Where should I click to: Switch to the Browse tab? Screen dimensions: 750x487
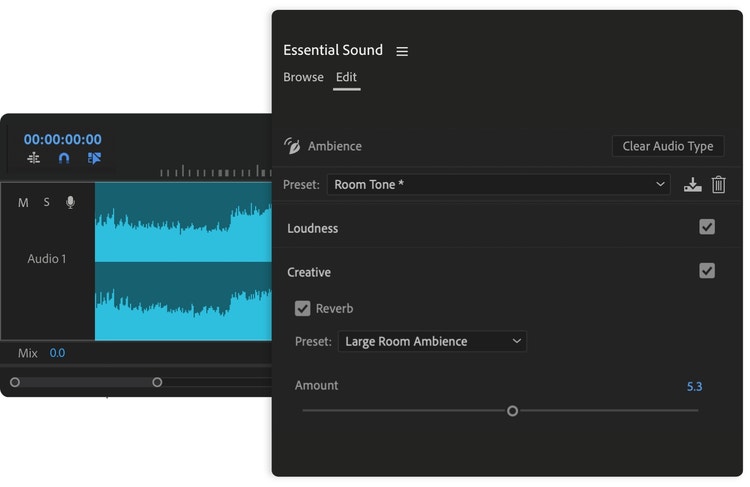click(303, 77)
